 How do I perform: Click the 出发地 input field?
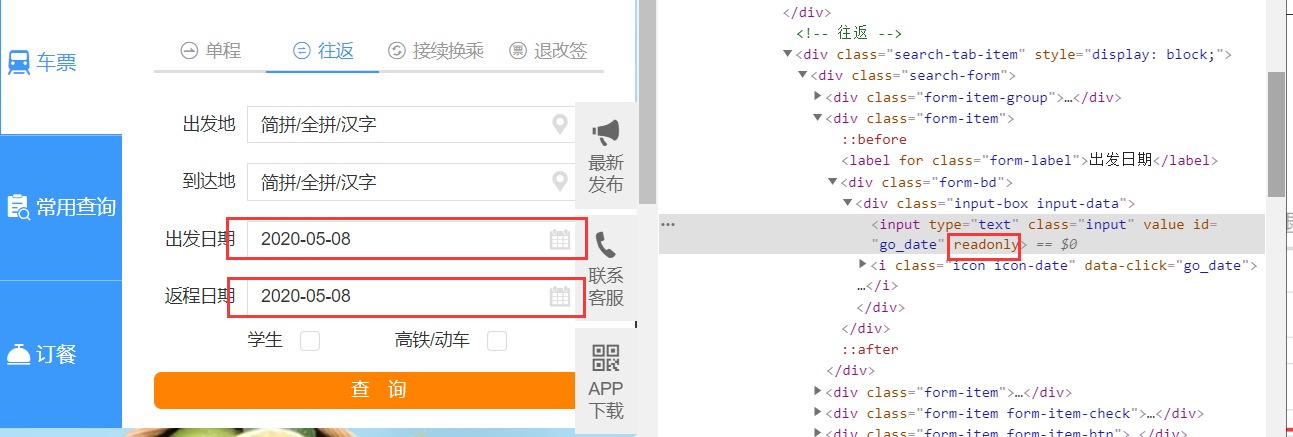tap(400, 125)
